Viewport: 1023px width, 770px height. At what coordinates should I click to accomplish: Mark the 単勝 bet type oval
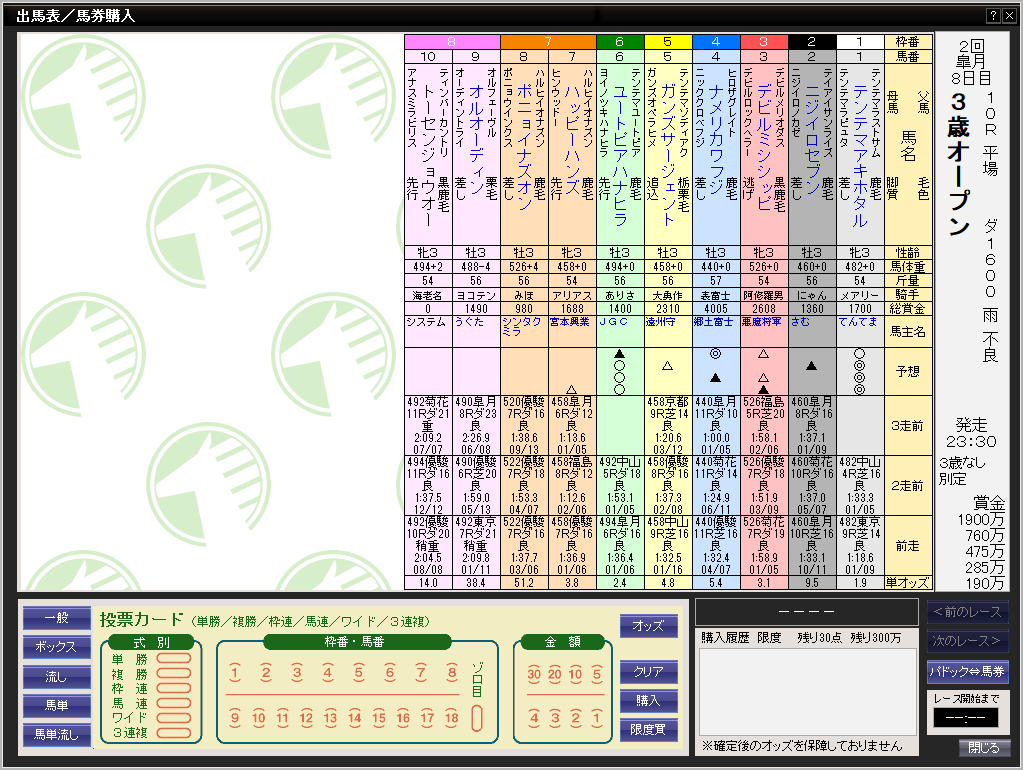[x=174, y=658]
